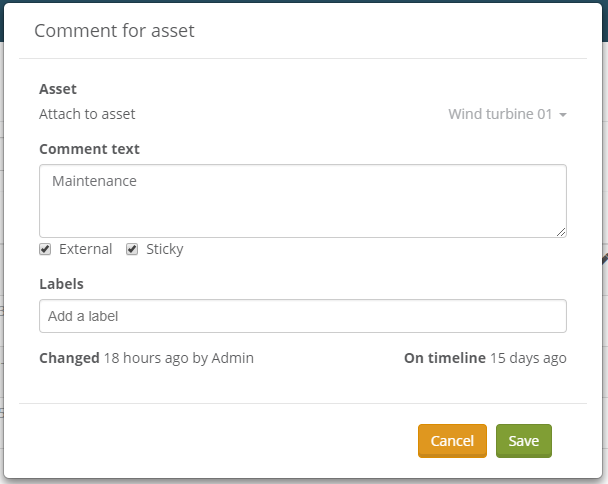The height and width of the screenshot is (484, 608).
Task: Click the comment textarea resize grip
Action: pyautogui.click(x=561, y=232)
